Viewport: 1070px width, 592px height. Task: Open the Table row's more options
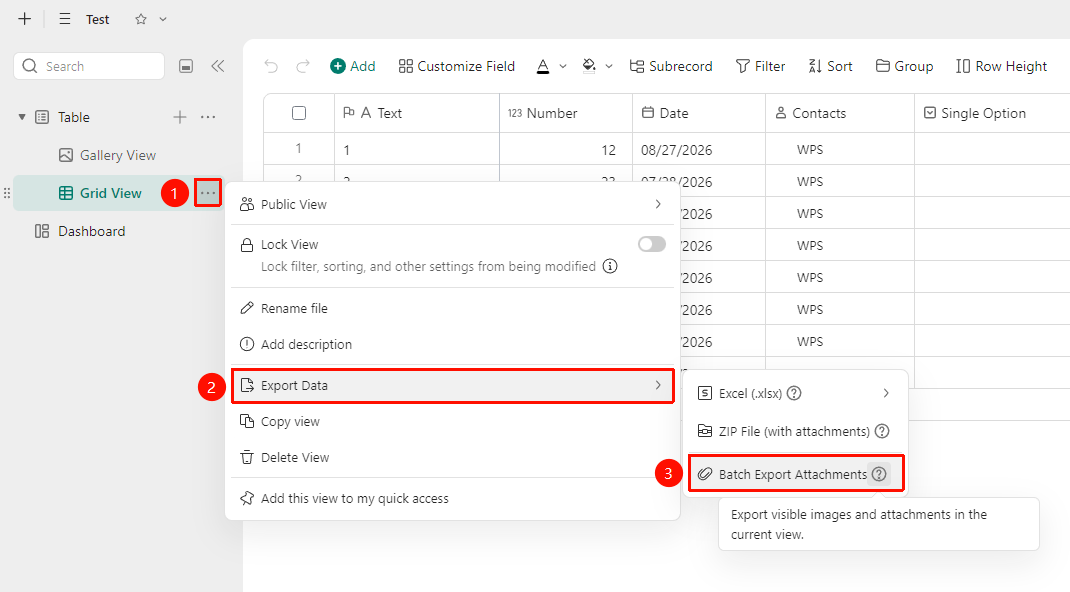coord(208,117)
